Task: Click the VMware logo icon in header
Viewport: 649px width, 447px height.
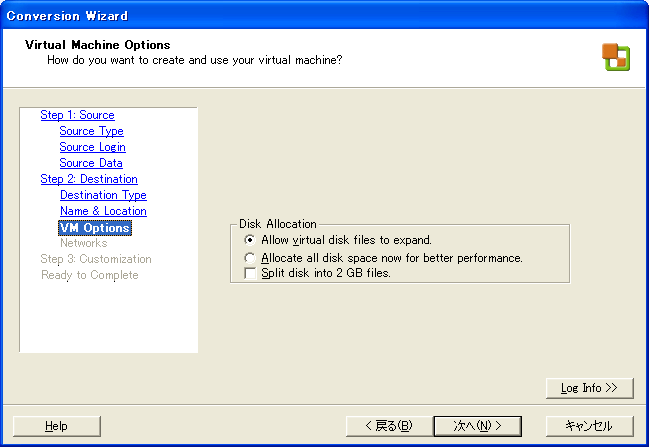Action: 615,57
